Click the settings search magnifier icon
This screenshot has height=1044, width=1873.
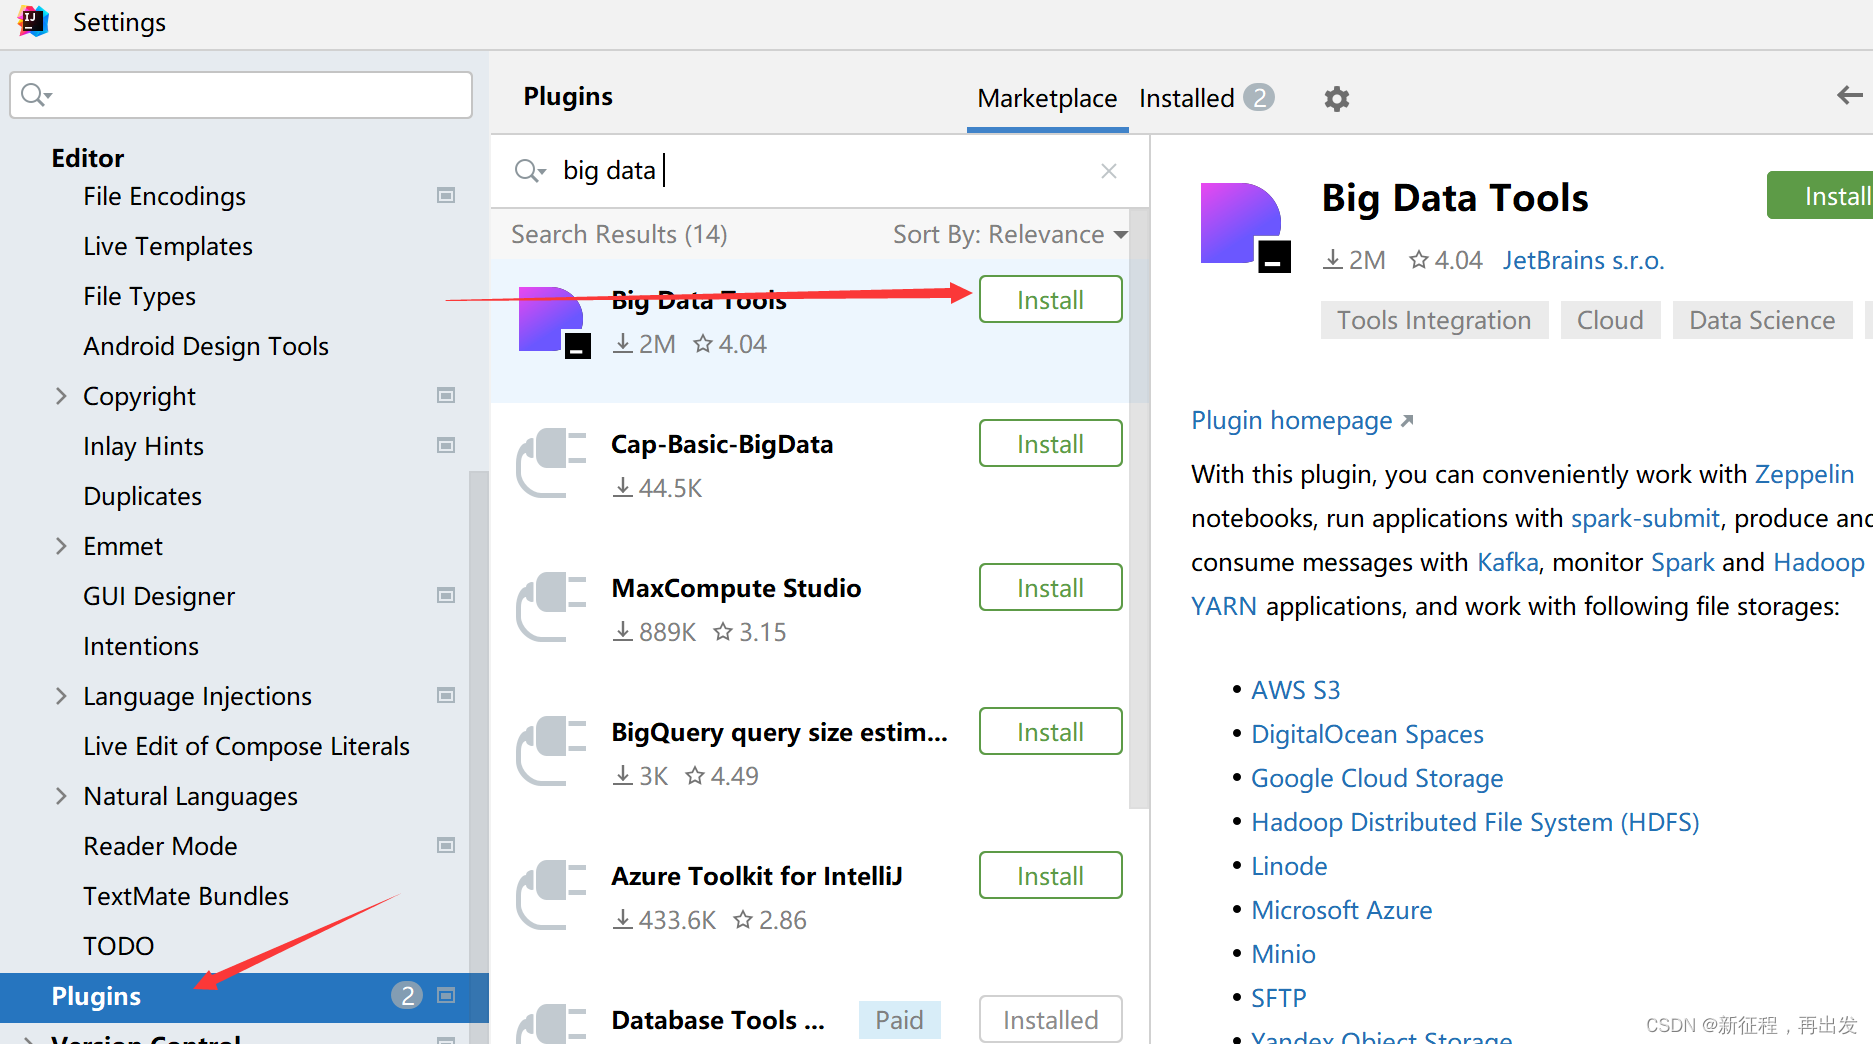[x=36, y=95]
